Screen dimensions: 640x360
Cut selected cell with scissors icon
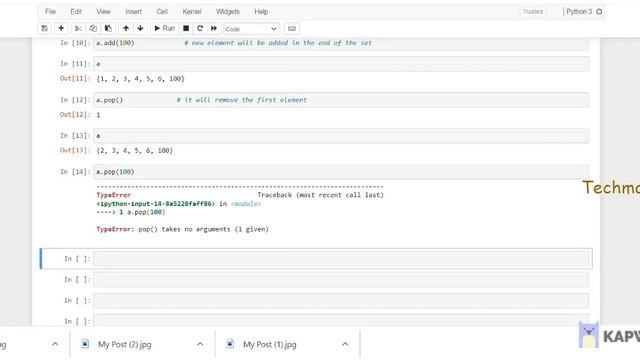[x=78, y=29]
